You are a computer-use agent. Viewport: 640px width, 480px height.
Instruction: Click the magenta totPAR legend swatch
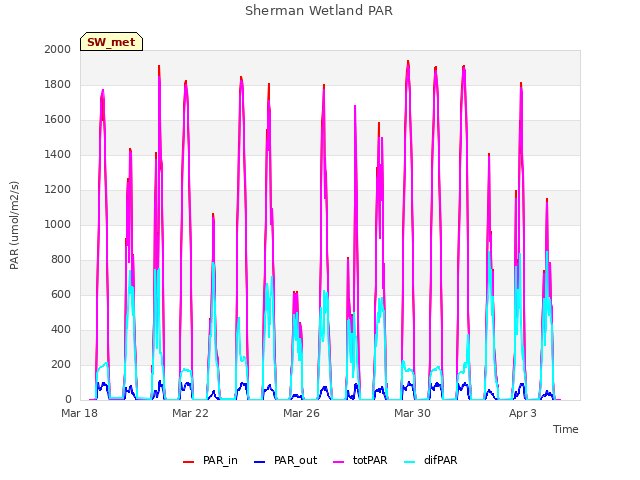pos(339,462)
